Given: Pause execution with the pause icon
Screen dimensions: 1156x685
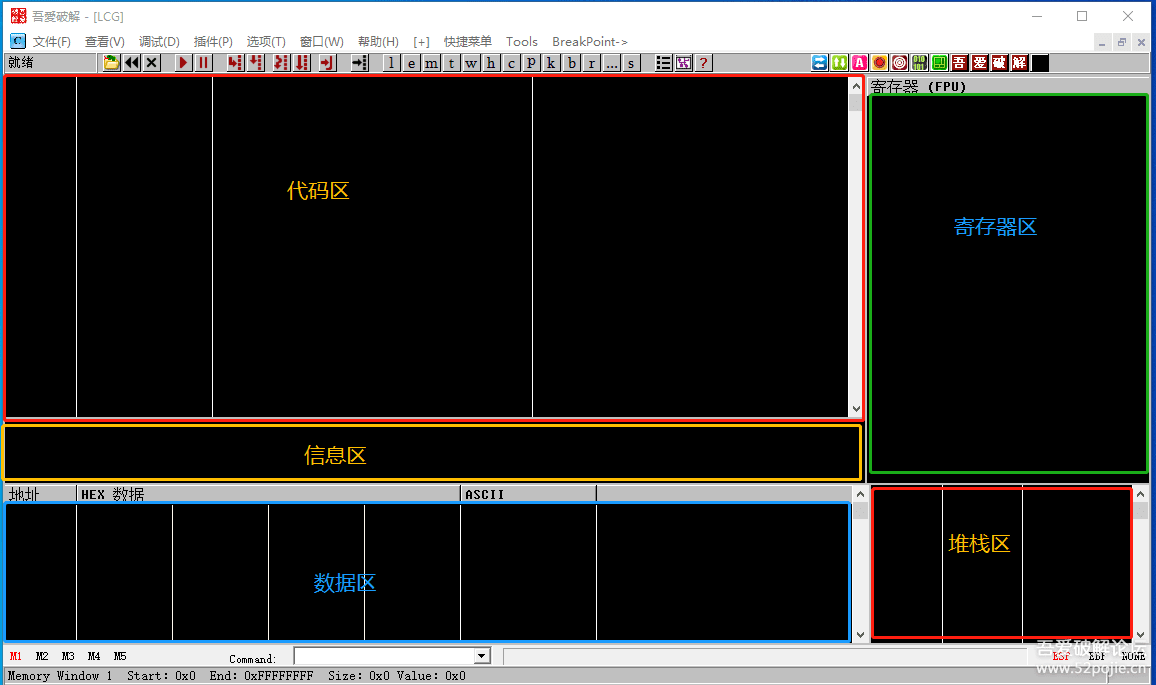Looking at the screenshot, I should 204,63.
